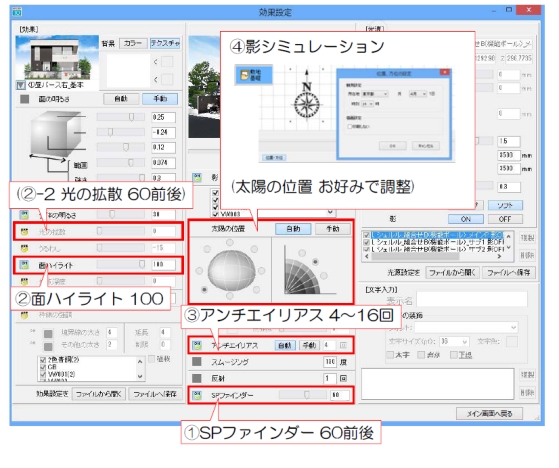
Task: Toggle the 面ハイライト effect icon
Action: click(24, 265)
